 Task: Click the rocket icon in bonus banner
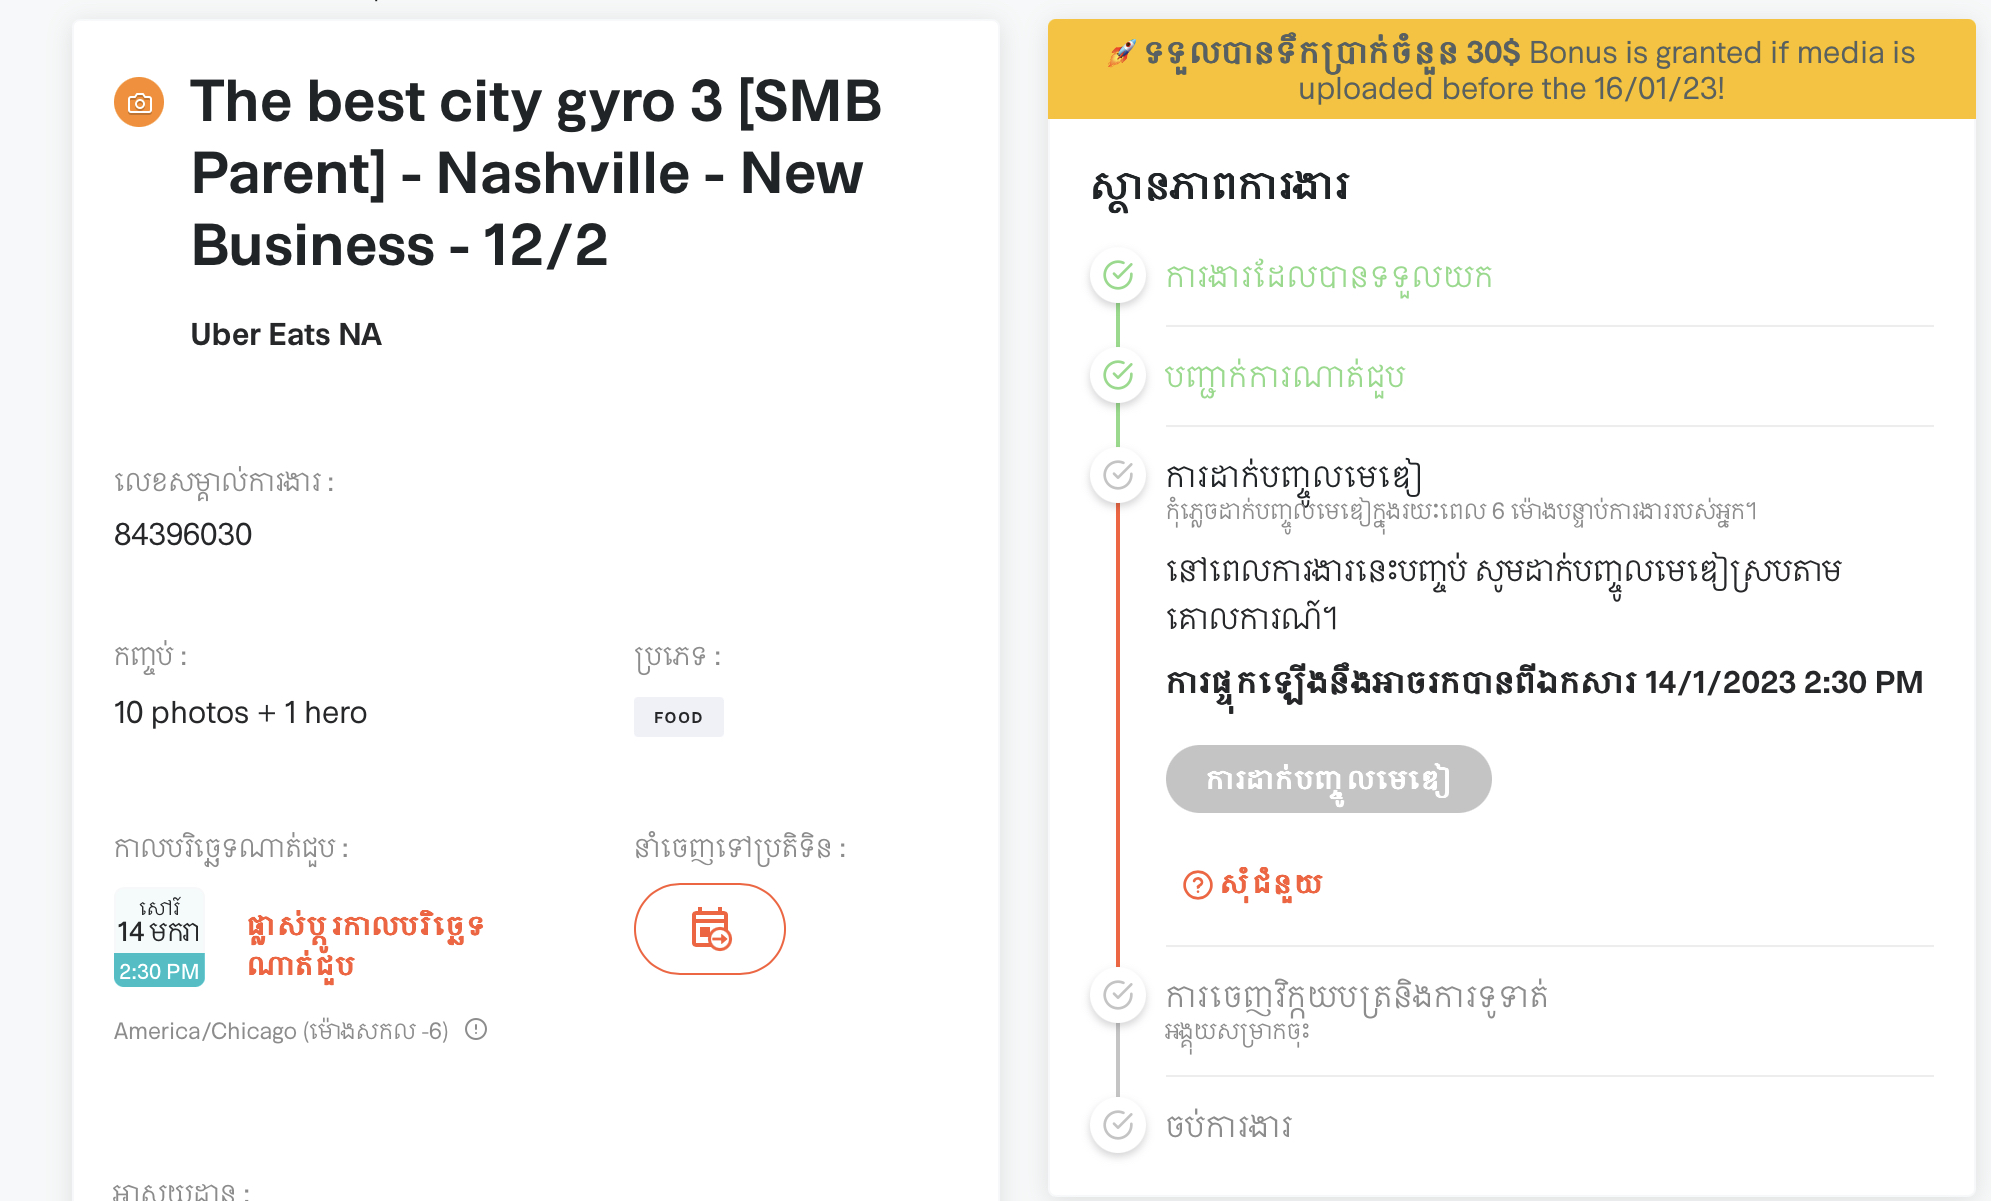(x=1122, y=53)
